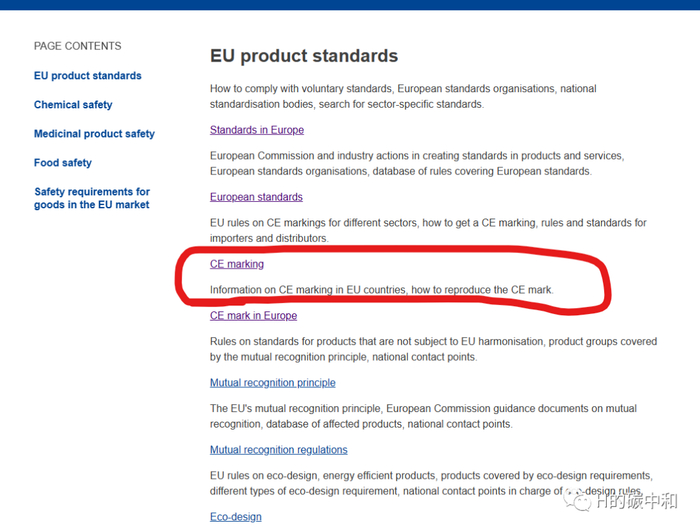Select Food safety in page contents
Image resolution: width=700 pixels, height=532 pixels.
point(63,163)
